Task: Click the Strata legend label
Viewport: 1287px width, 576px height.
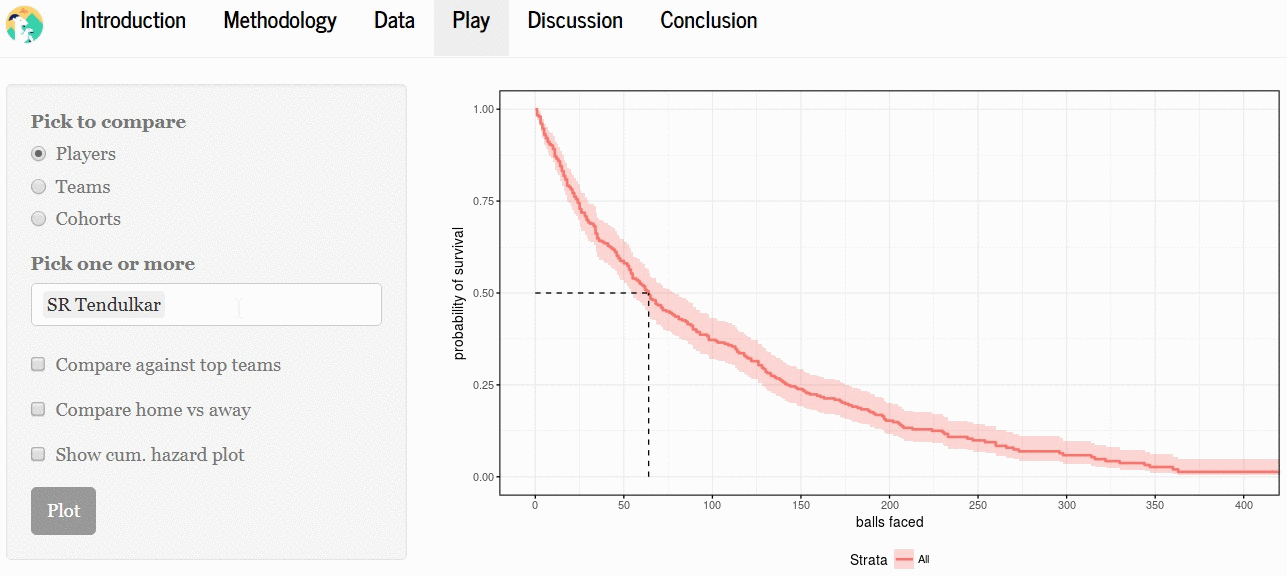Action: pyautogui.click(x=868, y=560)
